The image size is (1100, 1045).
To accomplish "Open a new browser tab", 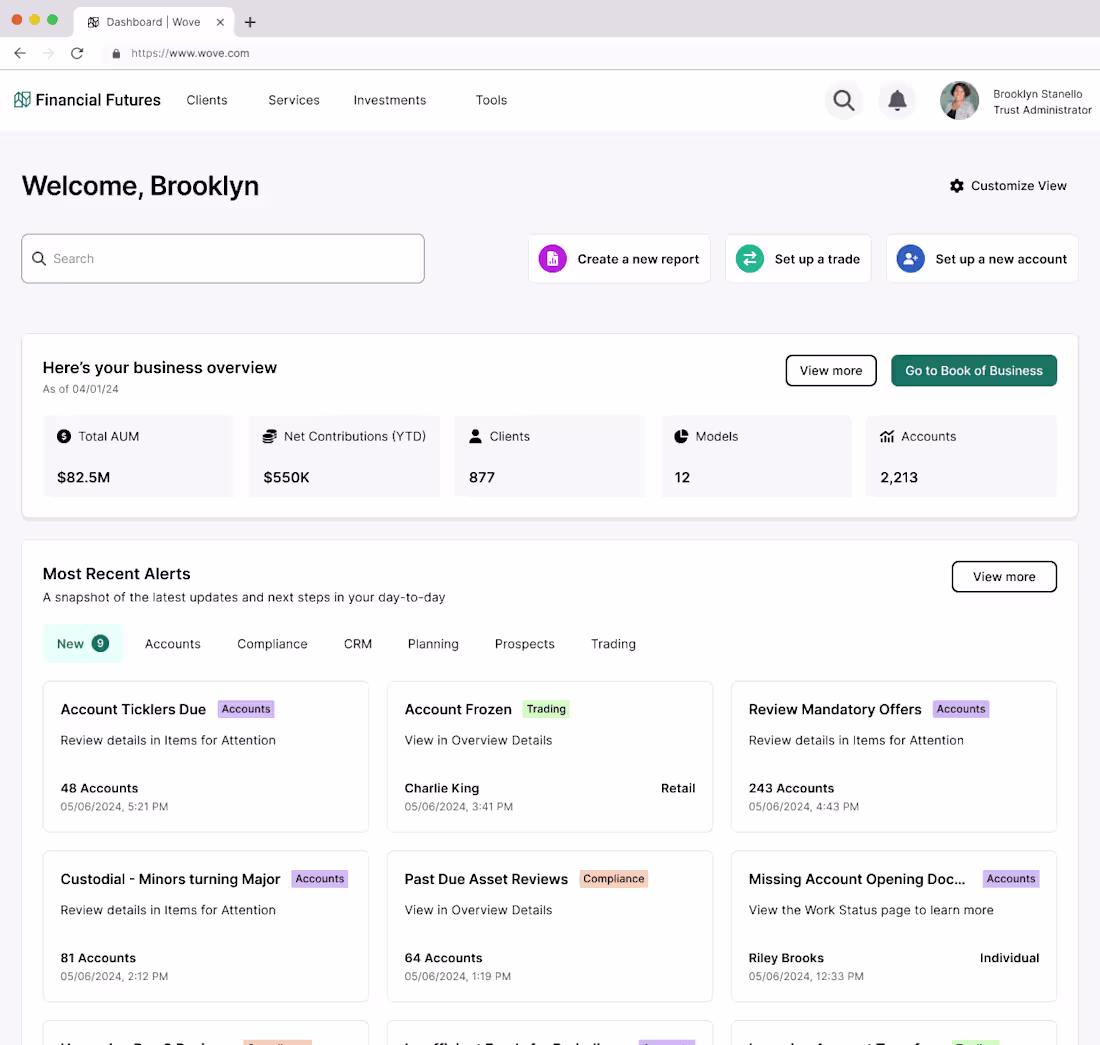I will click(x=250, y=22).
